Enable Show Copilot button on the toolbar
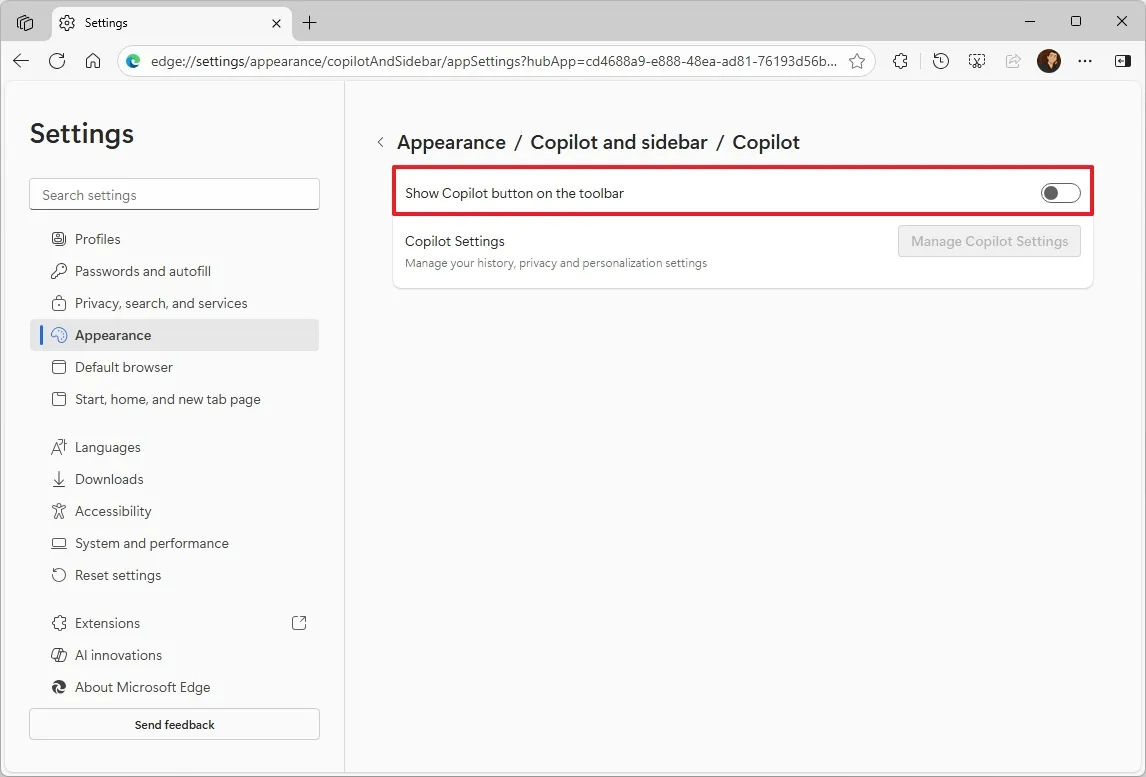 click(x=1060, y=192)
